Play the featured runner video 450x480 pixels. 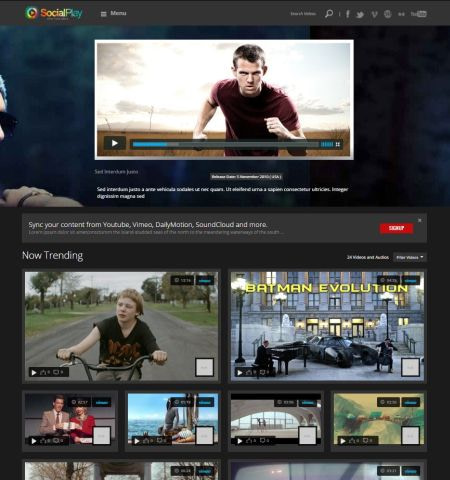tap(115, 143)
